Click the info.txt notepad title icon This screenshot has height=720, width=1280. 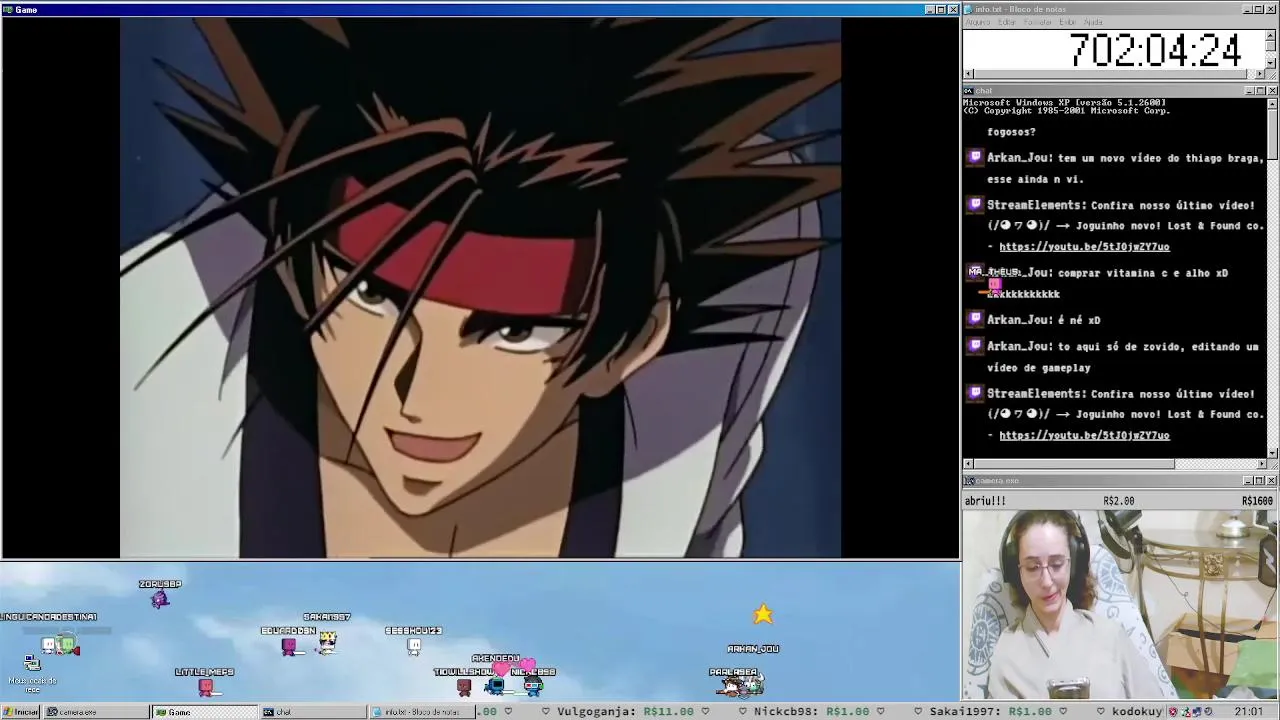(x=968, y=9)
